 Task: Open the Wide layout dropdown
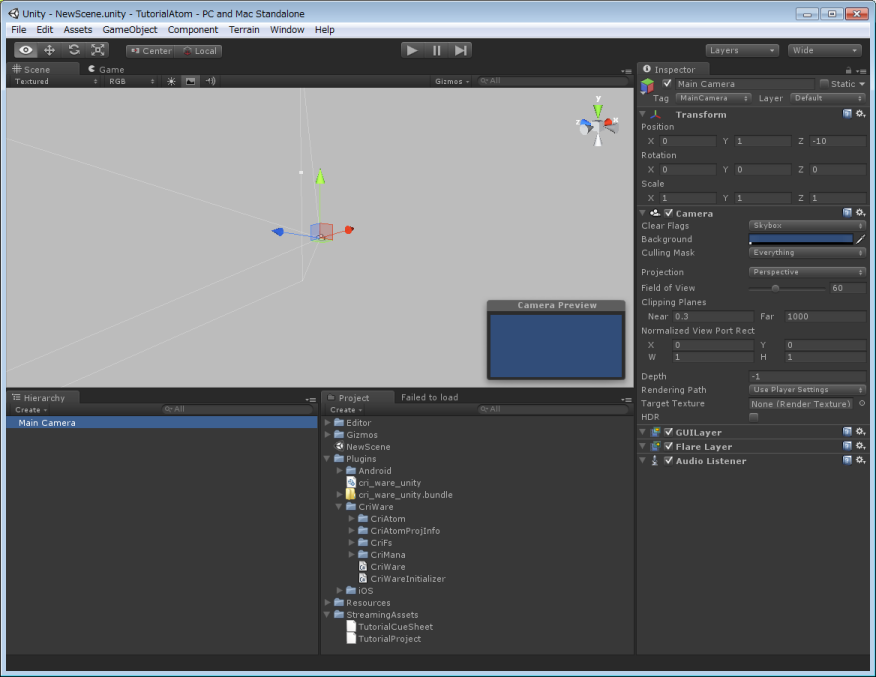click(x=825, y=50)
